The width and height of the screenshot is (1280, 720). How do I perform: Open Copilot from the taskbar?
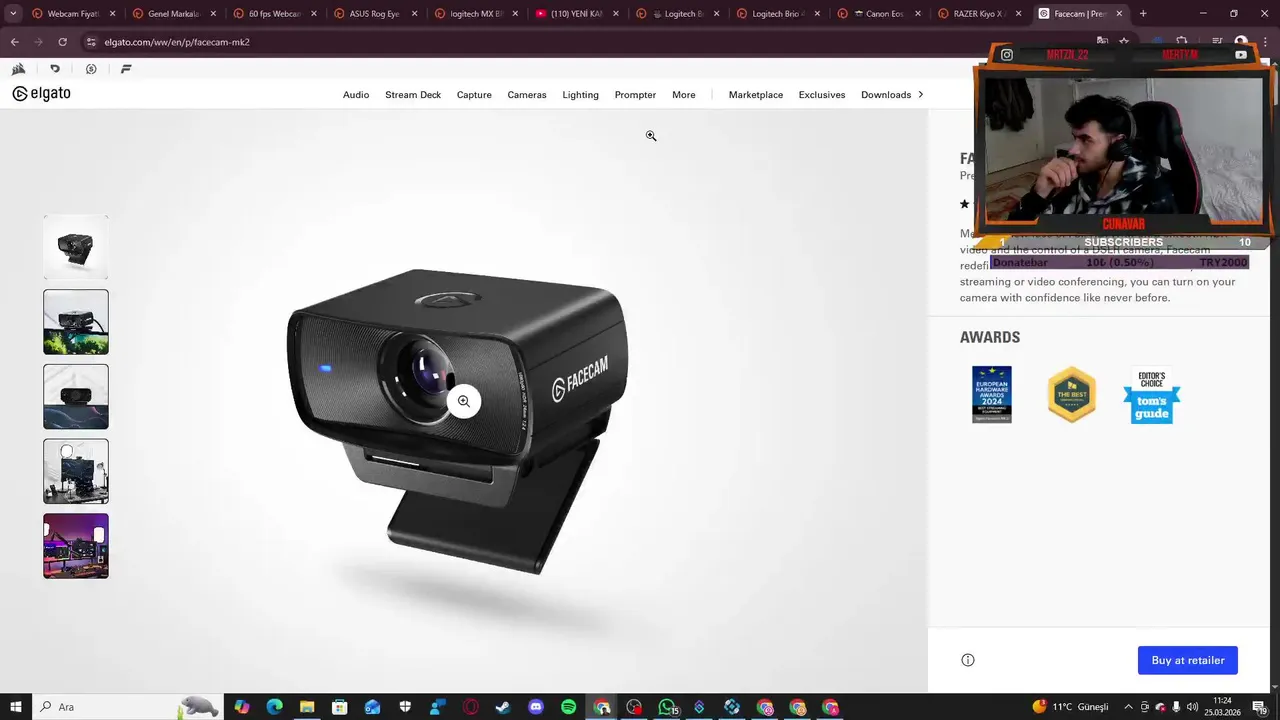(242, 707)
